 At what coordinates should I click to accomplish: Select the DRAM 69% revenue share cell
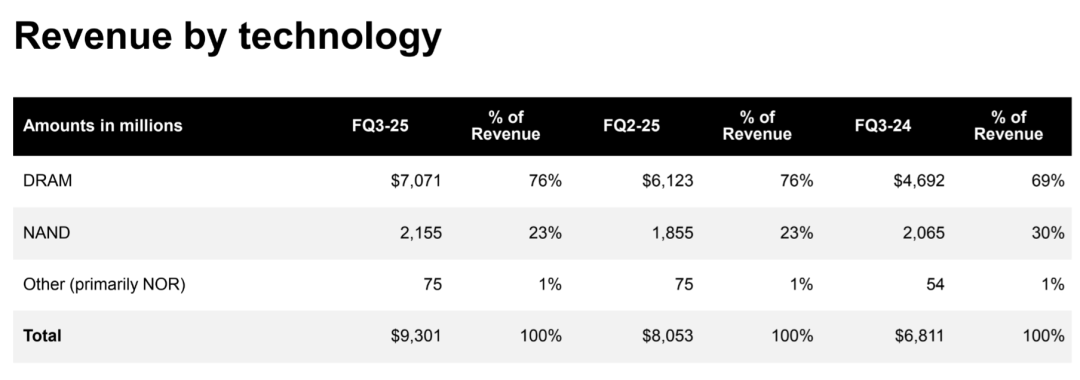(x=1048, y=181)
